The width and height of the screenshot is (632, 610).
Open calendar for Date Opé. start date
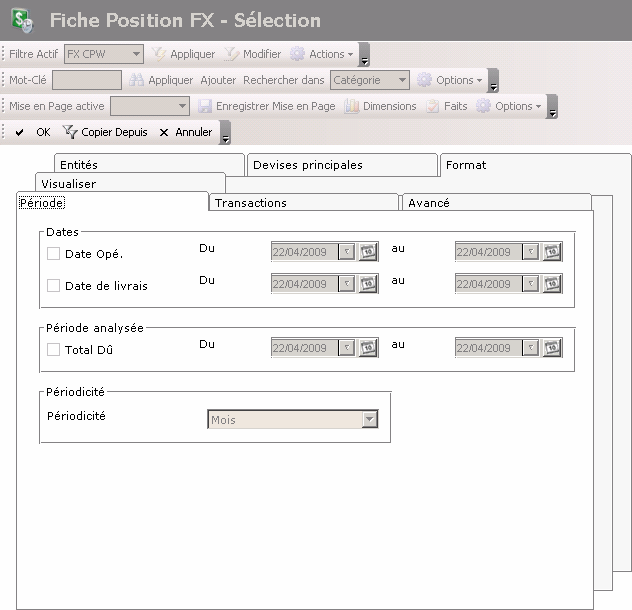[368, 252]
